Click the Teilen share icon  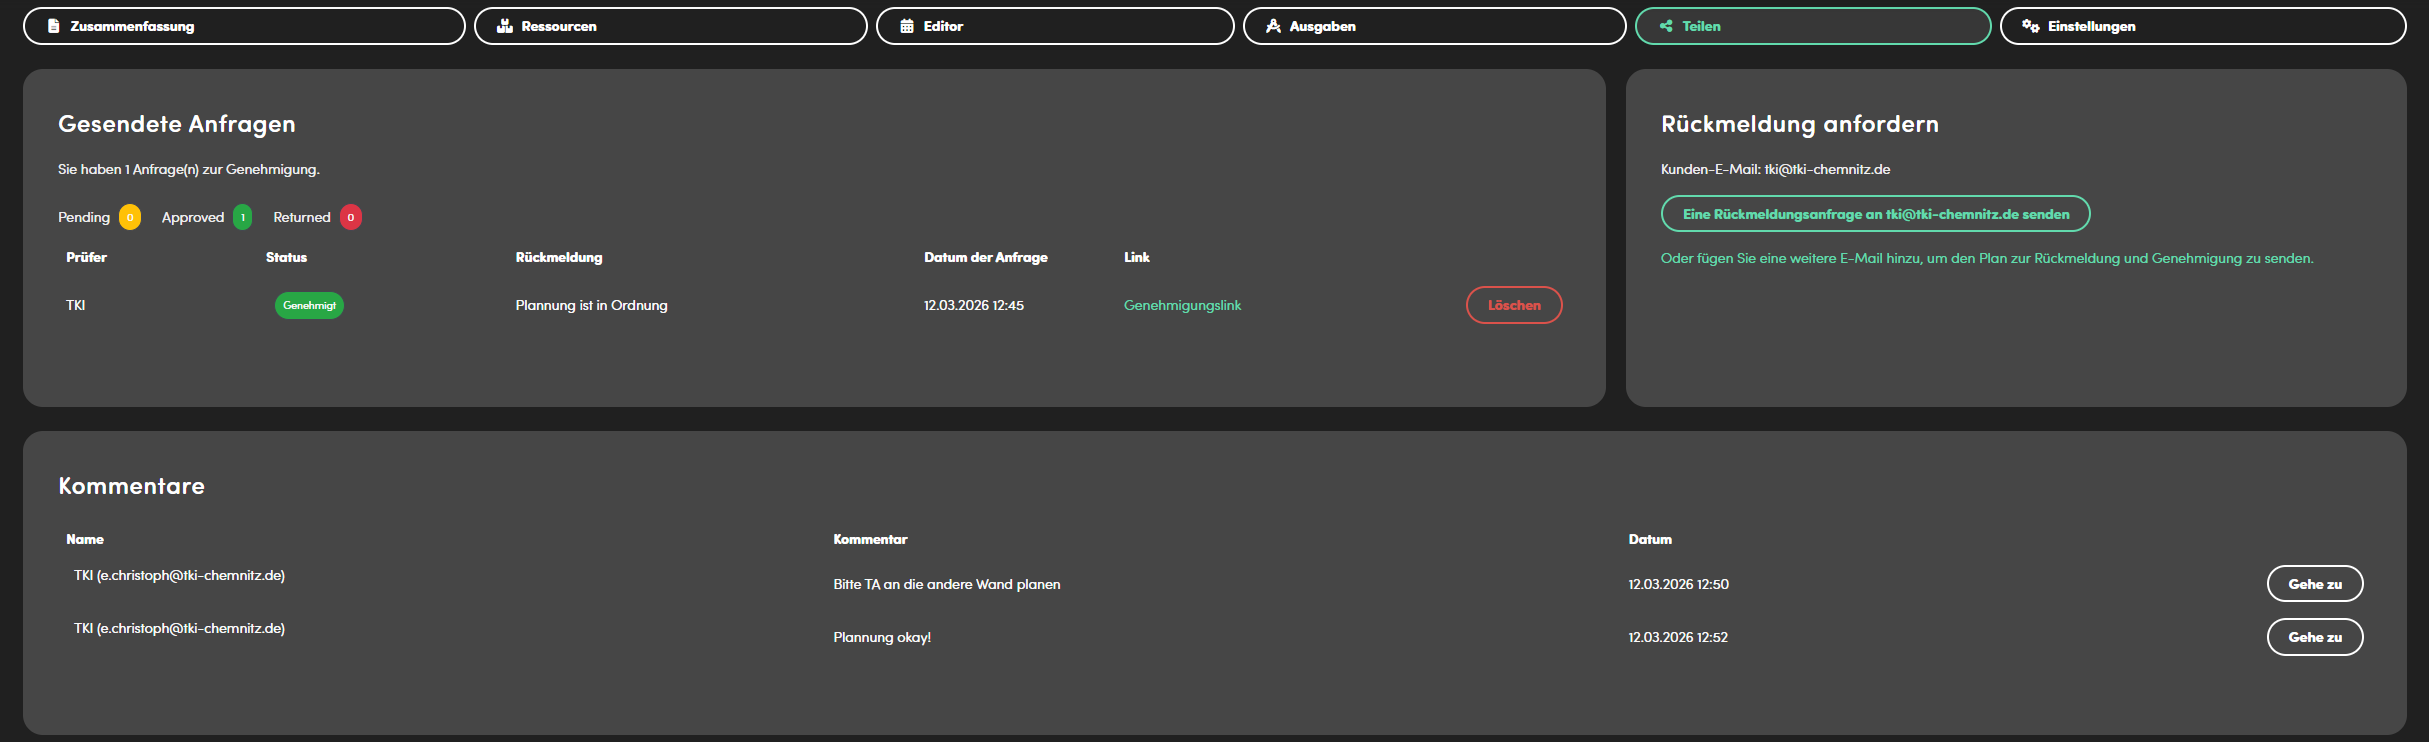(x=1666, y=26)
